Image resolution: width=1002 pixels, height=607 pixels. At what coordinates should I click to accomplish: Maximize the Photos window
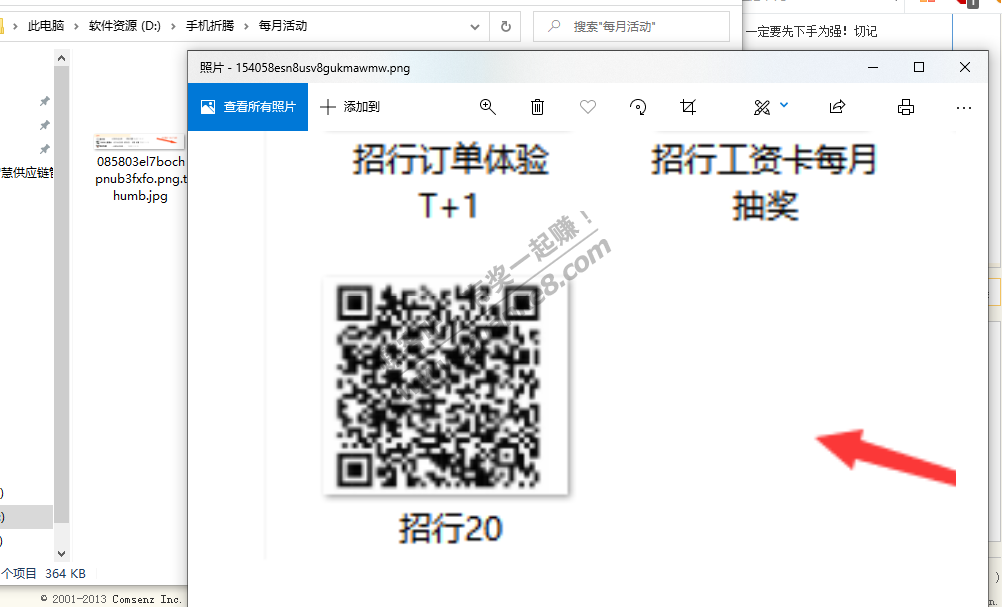(x=919, y=67)
